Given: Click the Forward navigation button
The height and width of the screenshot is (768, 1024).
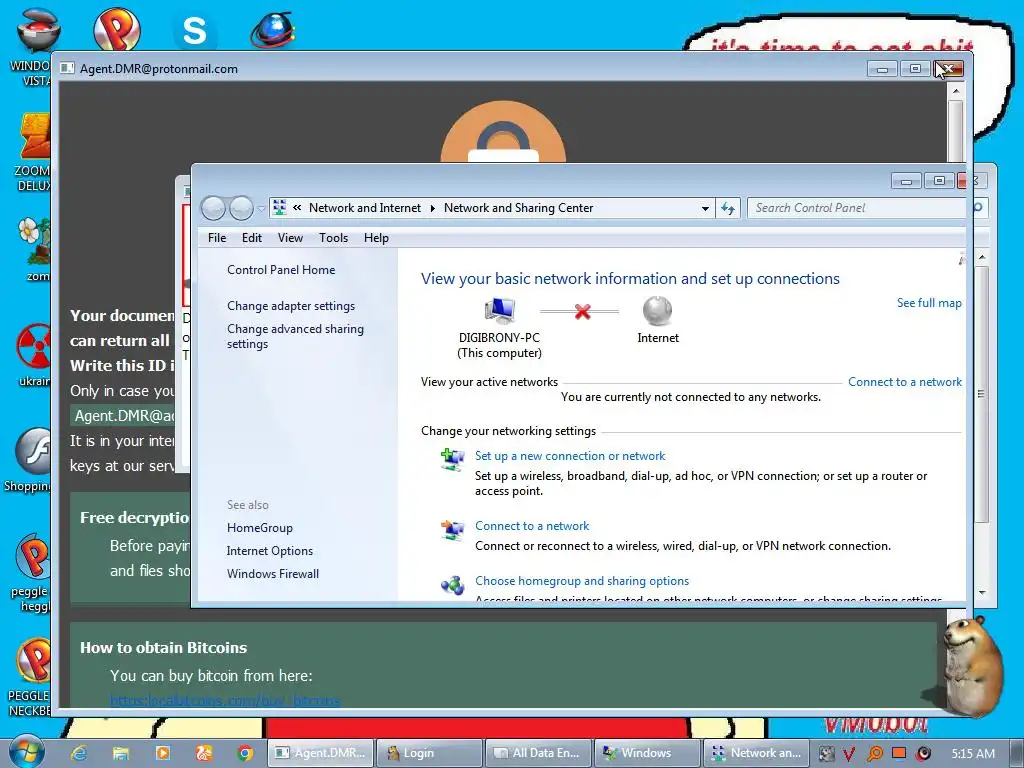Looking at the screenshot, I should tap(241, 208).
